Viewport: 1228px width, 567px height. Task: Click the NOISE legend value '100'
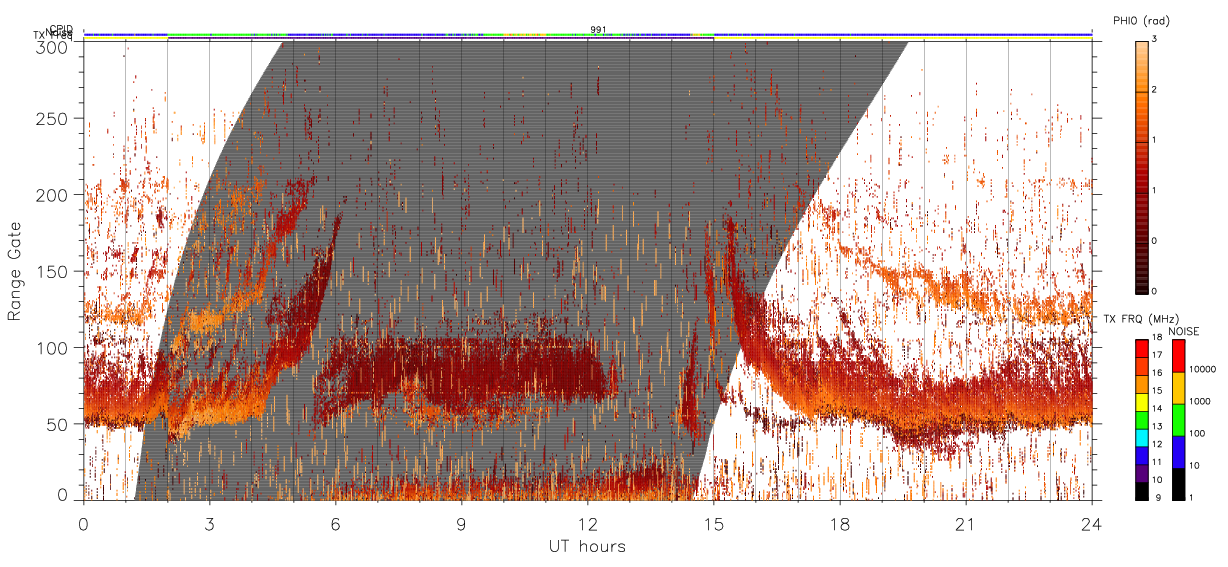[1198, 433]
